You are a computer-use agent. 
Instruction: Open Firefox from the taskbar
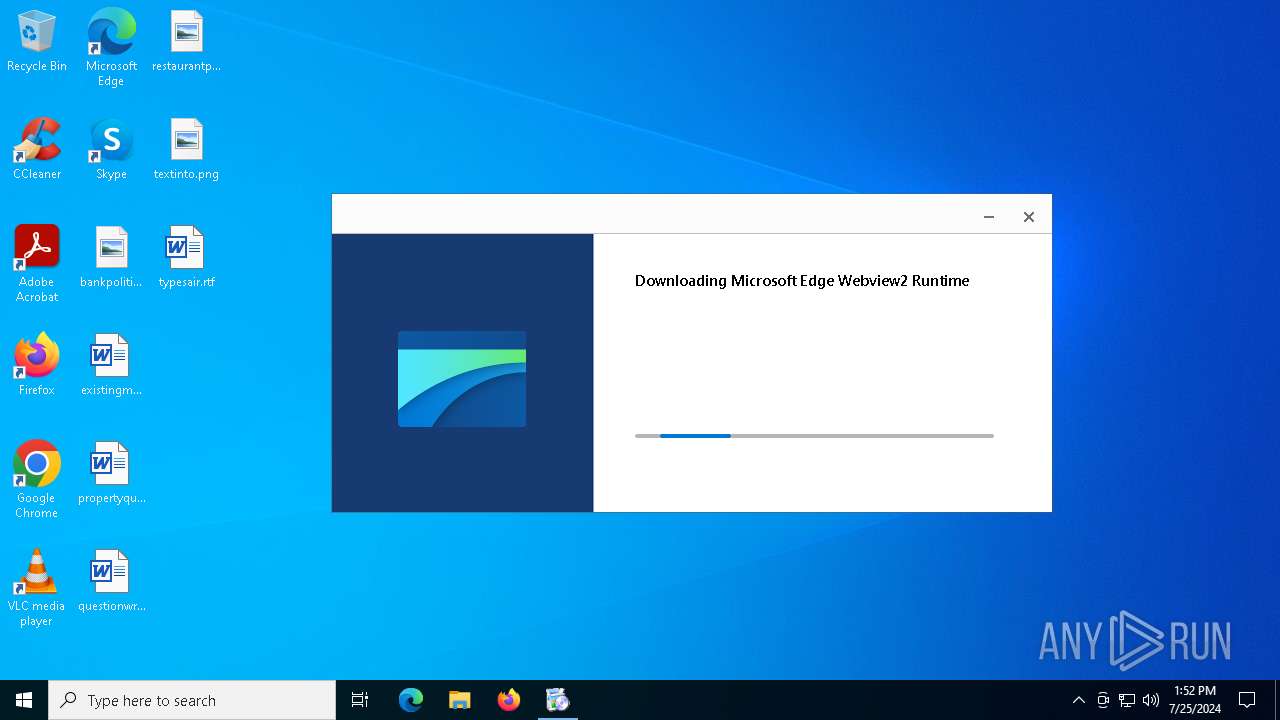point(509,700)
